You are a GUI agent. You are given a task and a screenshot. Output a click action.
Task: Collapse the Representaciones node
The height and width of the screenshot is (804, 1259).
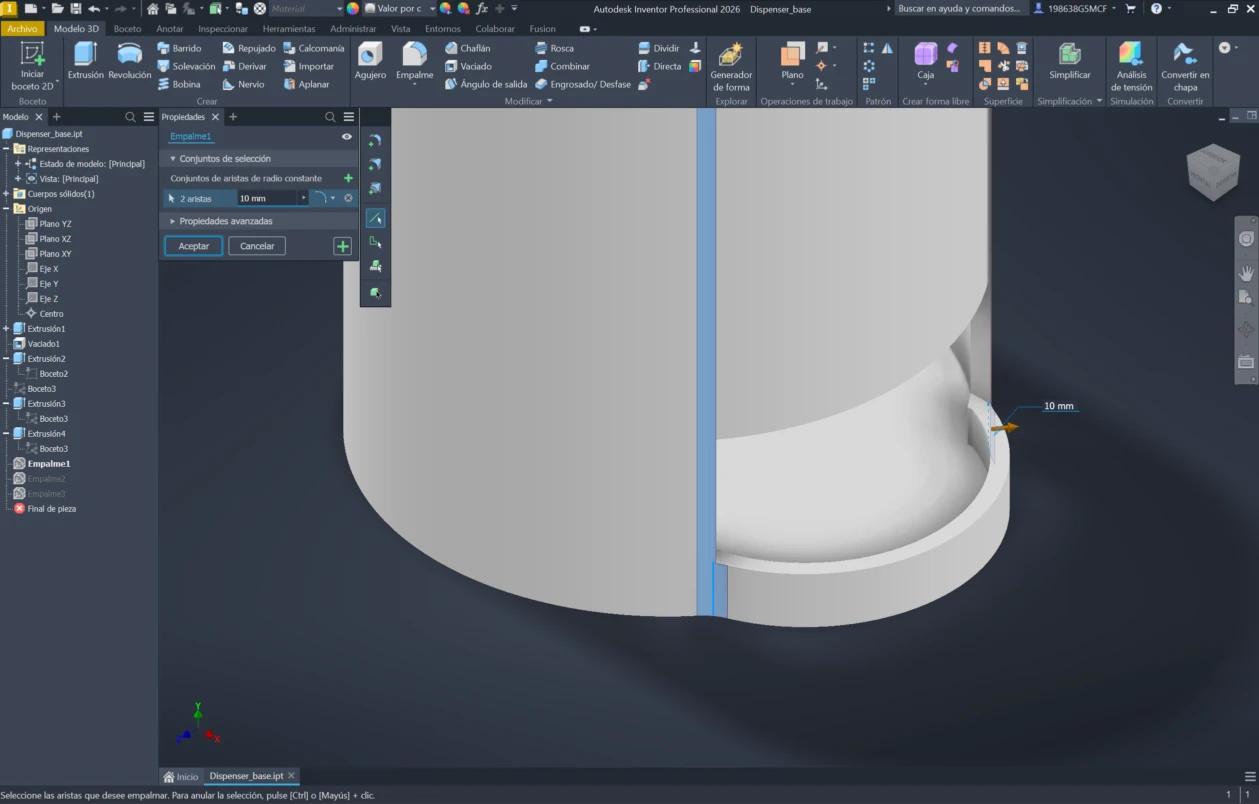click(x=7, y=149)
